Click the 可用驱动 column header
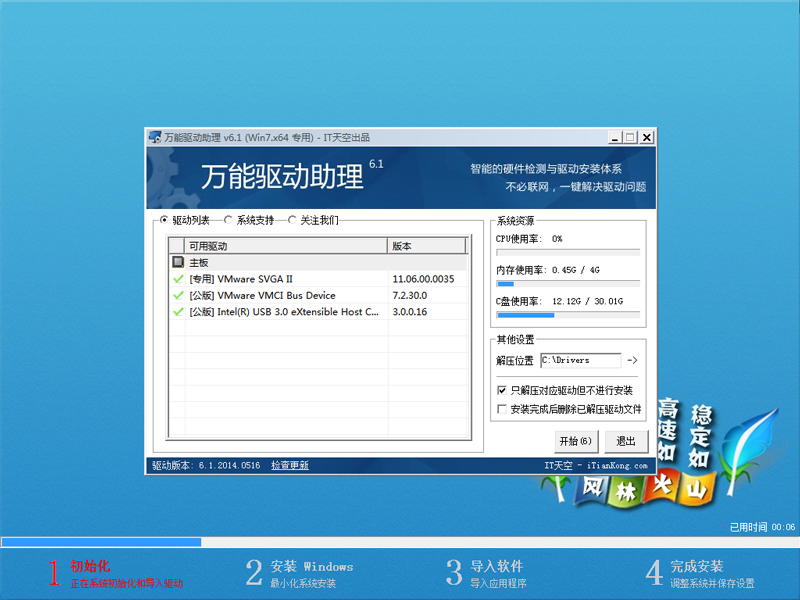This screenshot has height=600, width=800. click(286, 246)
